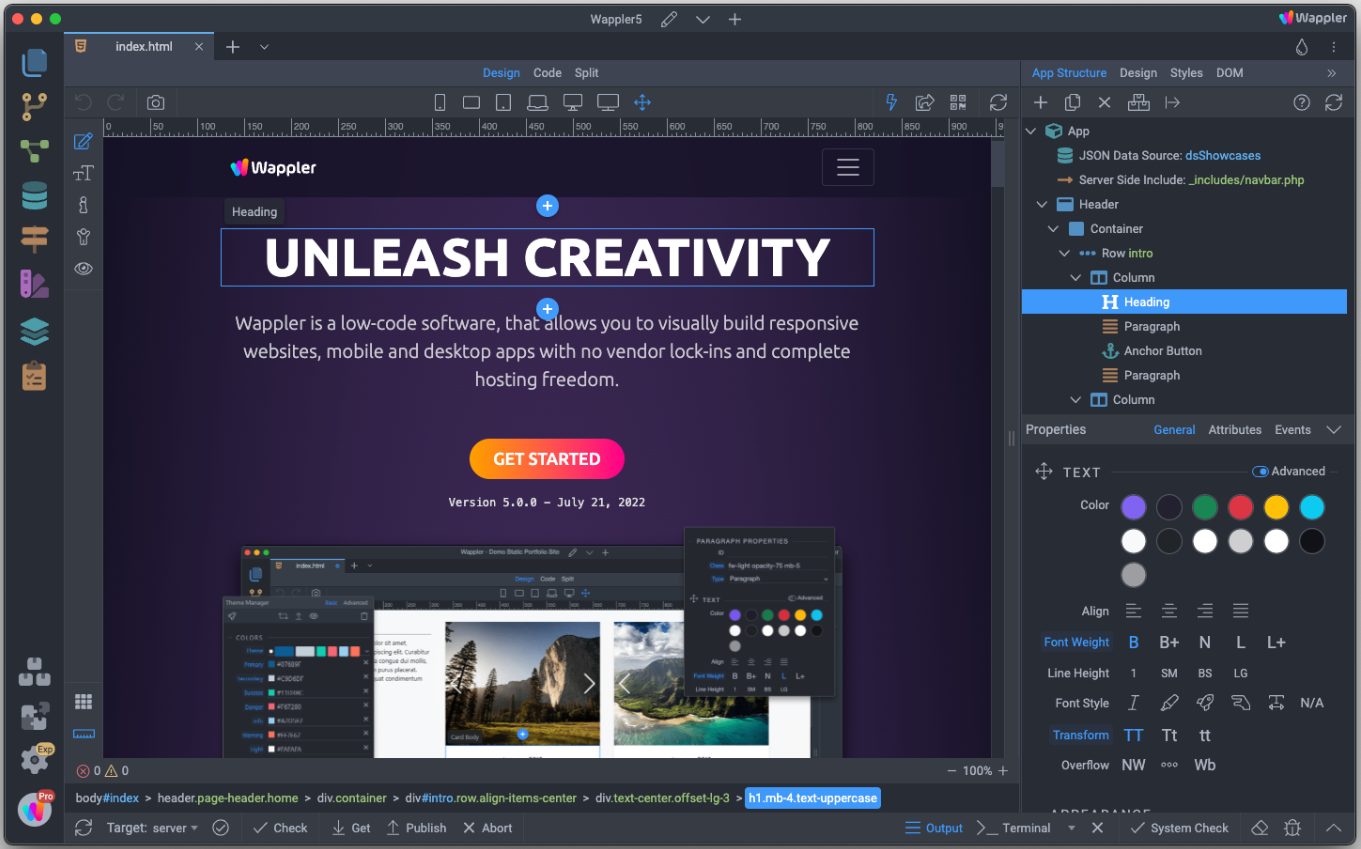Set Font Weight to N normal
Screen dimensions: 1361x849
click(x=1205, y=642)
